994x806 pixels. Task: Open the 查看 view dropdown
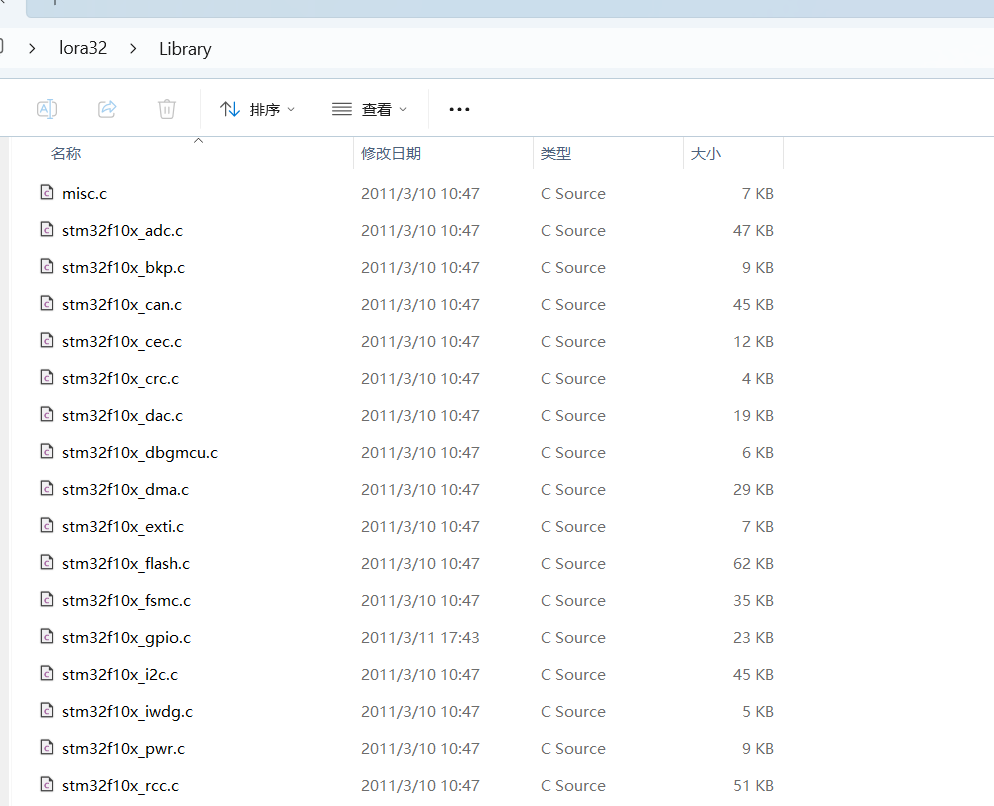click(x=370, y=110)
